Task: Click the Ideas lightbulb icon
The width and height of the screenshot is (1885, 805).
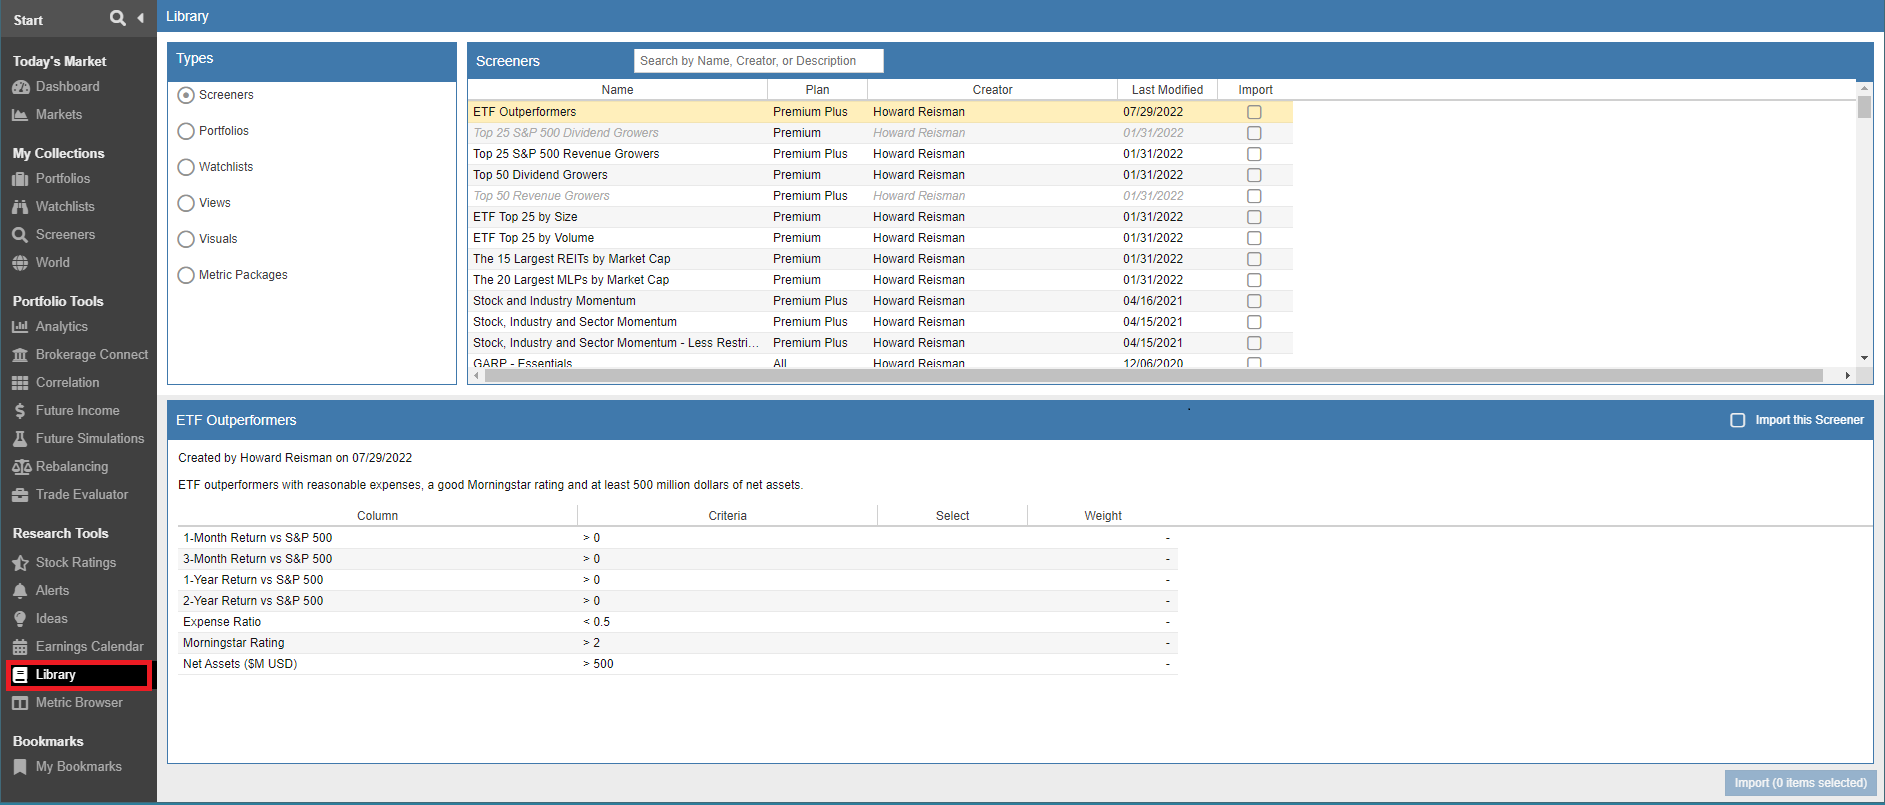Action: [x=20, y=619]
